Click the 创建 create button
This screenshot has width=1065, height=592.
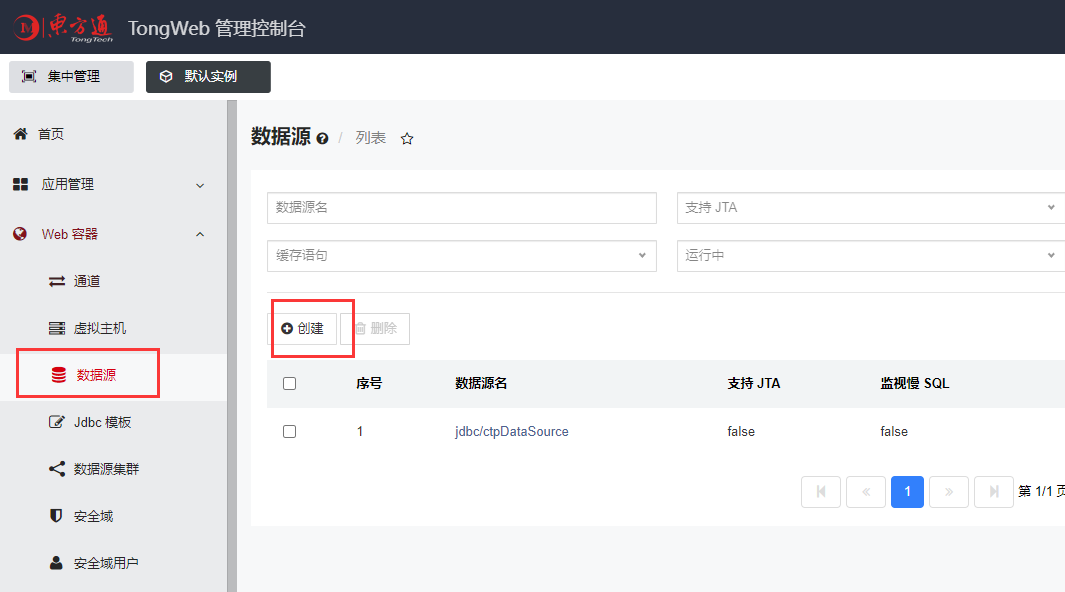pos(303,328)
